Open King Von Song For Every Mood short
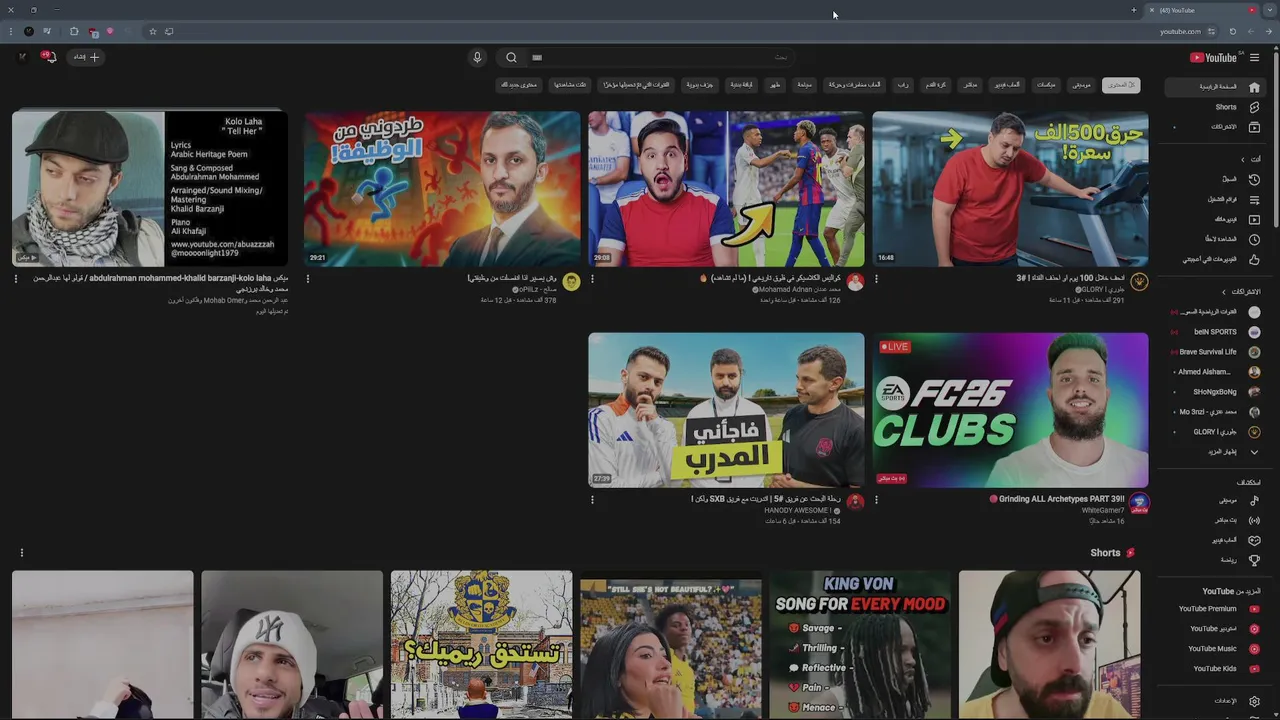 pyautogui.click(x=860, y=645)
